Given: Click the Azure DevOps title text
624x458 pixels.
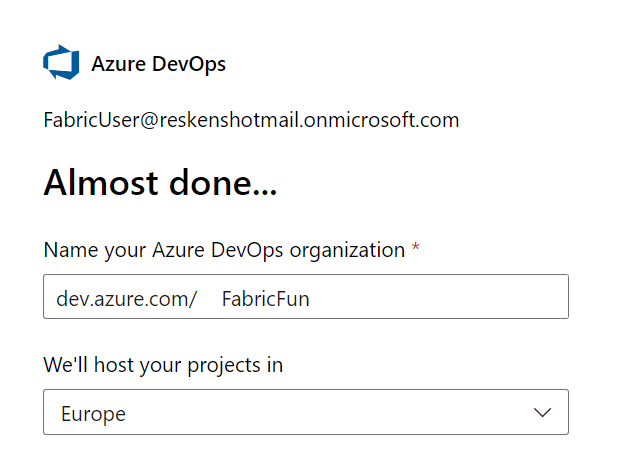Looking at the screenshot, I should [158, 64].
